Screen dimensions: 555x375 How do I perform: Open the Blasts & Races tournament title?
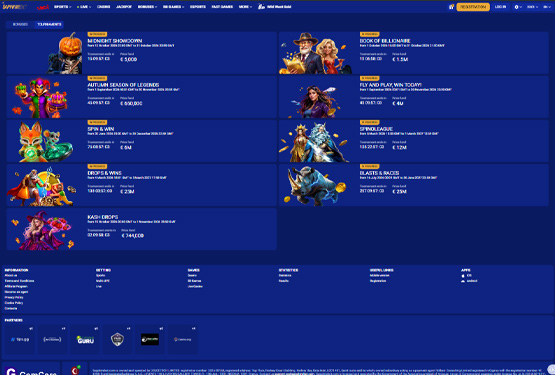[379, 173]
